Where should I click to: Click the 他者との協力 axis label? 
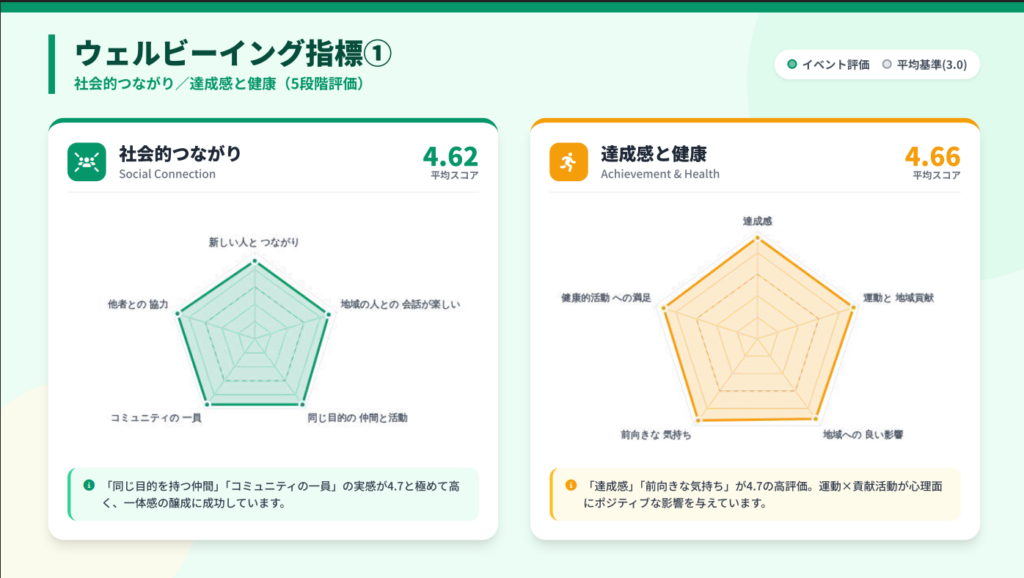pyautogui.click(x=138, y=304)
